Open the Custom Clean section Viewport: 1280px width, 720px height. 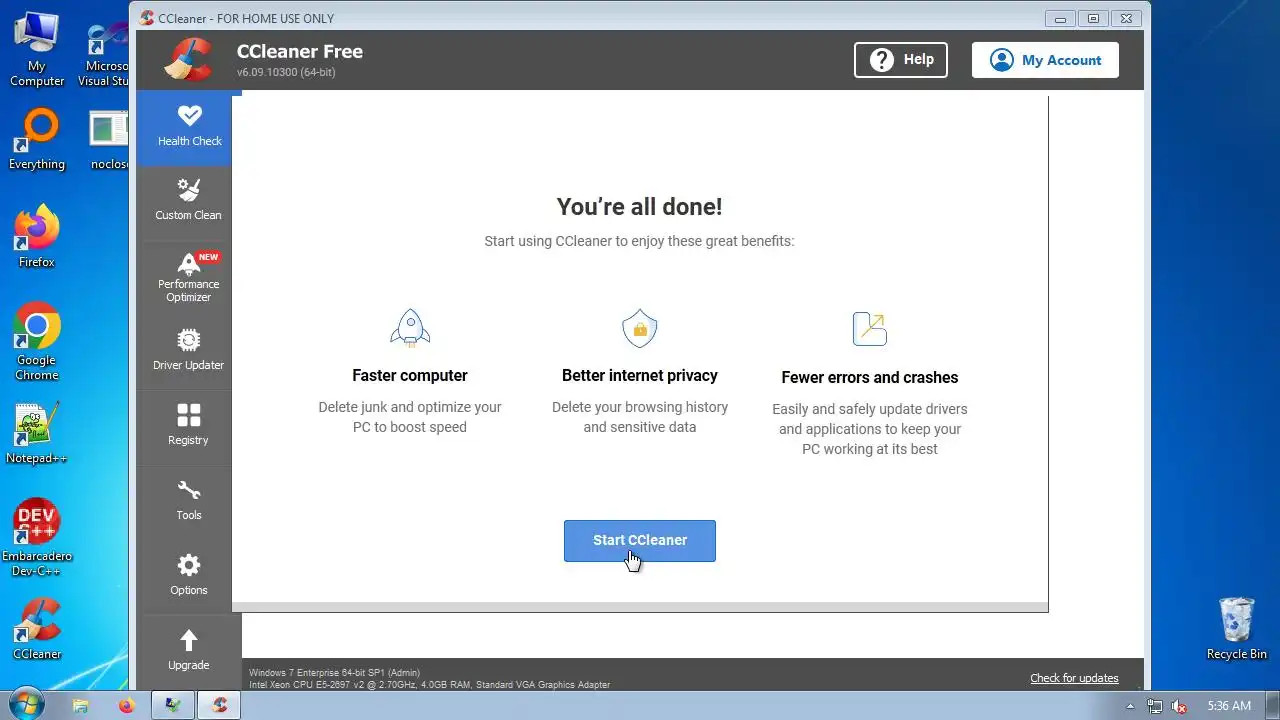click(188, 199)
